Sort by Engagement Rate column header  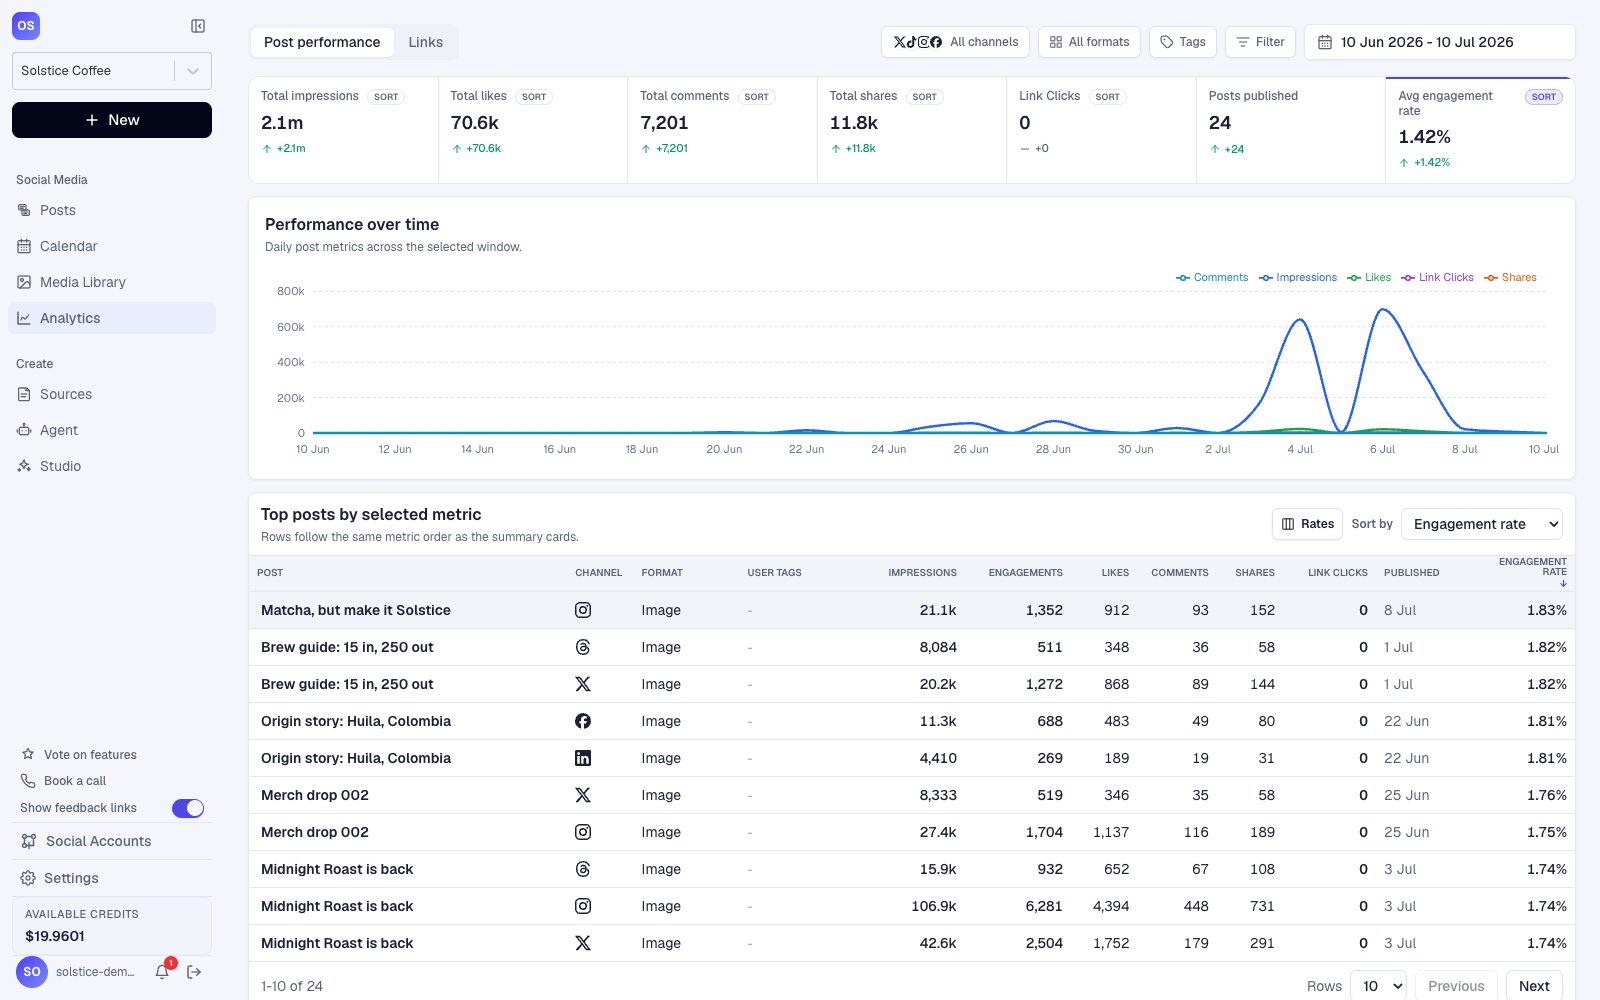[1533, 572]
